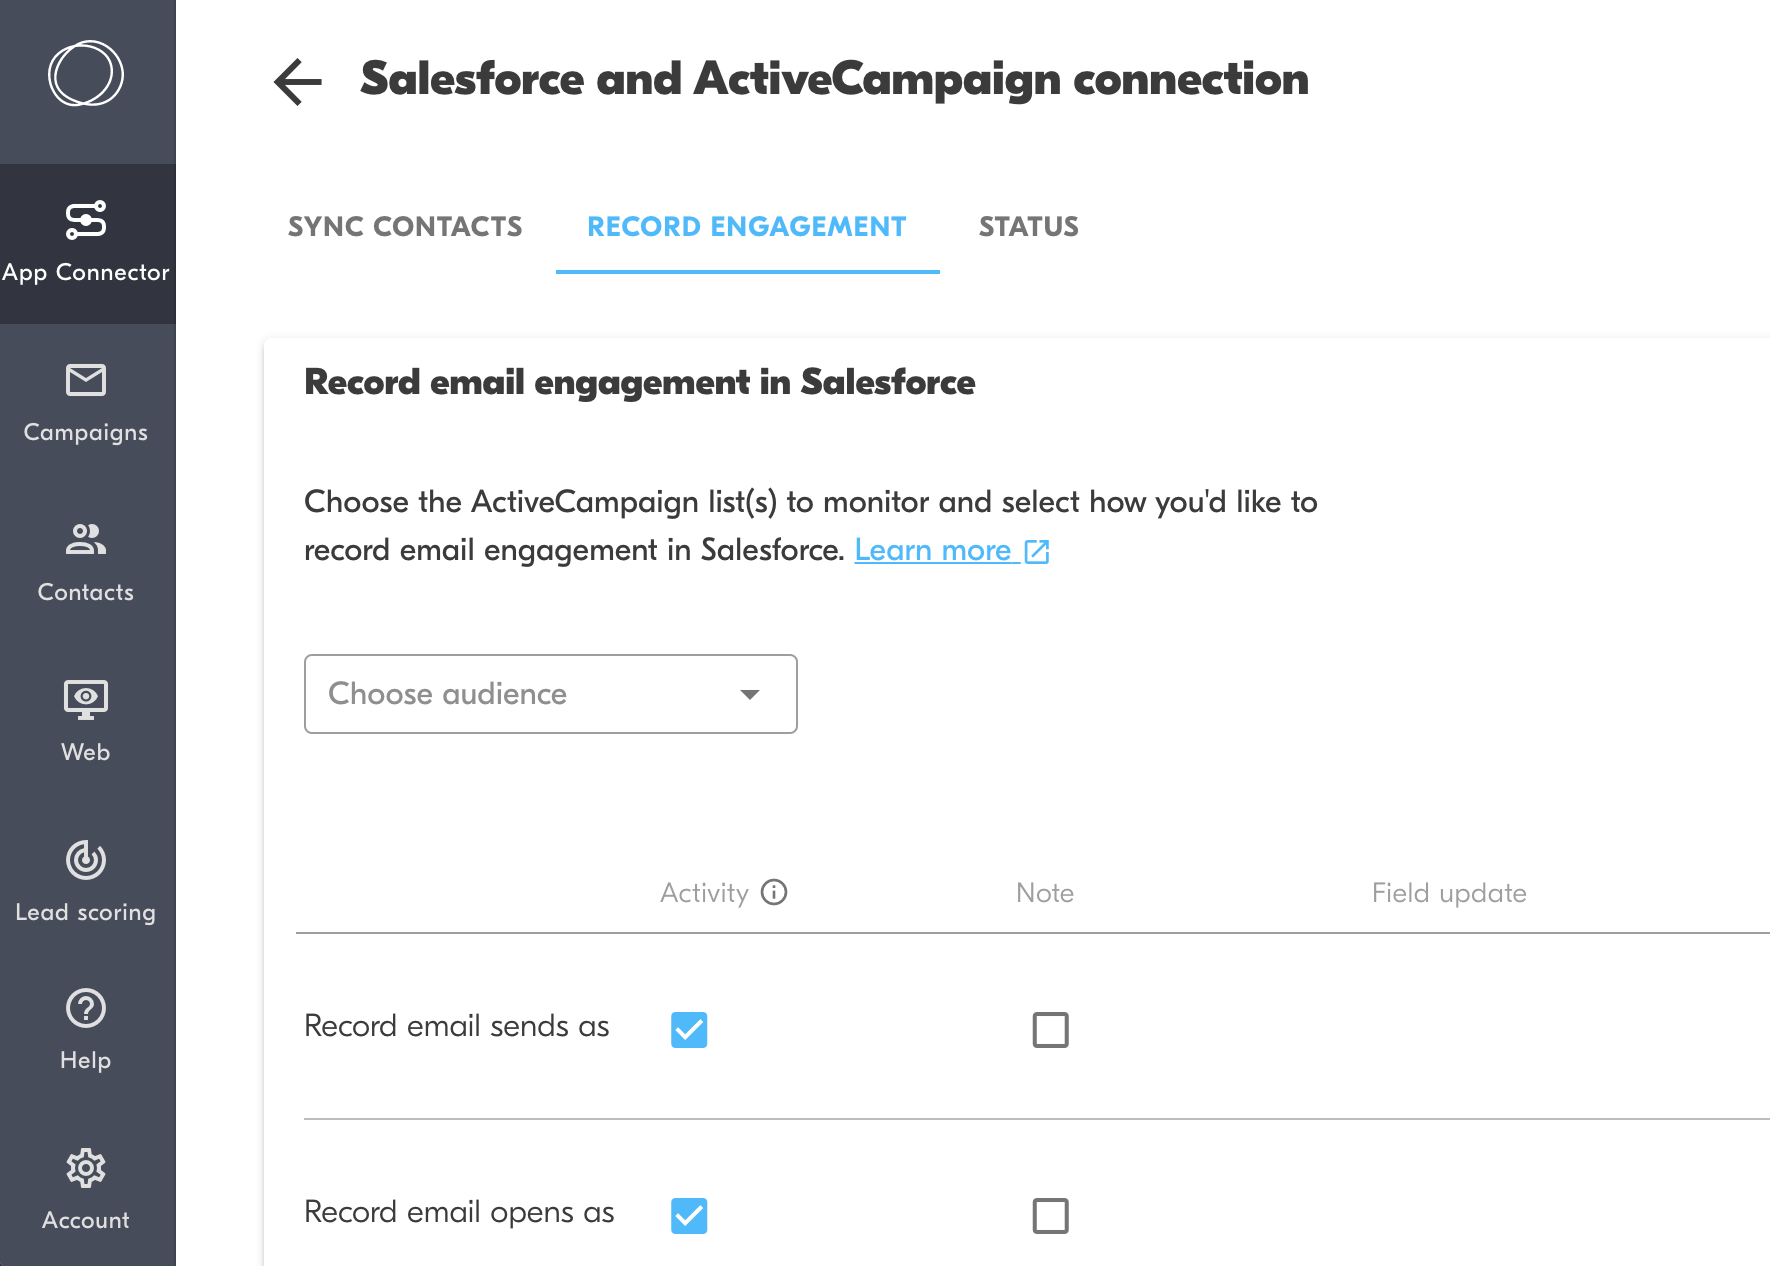
Task: Switch to the SYNC CONTACTS tab
Action: (405, 227)
